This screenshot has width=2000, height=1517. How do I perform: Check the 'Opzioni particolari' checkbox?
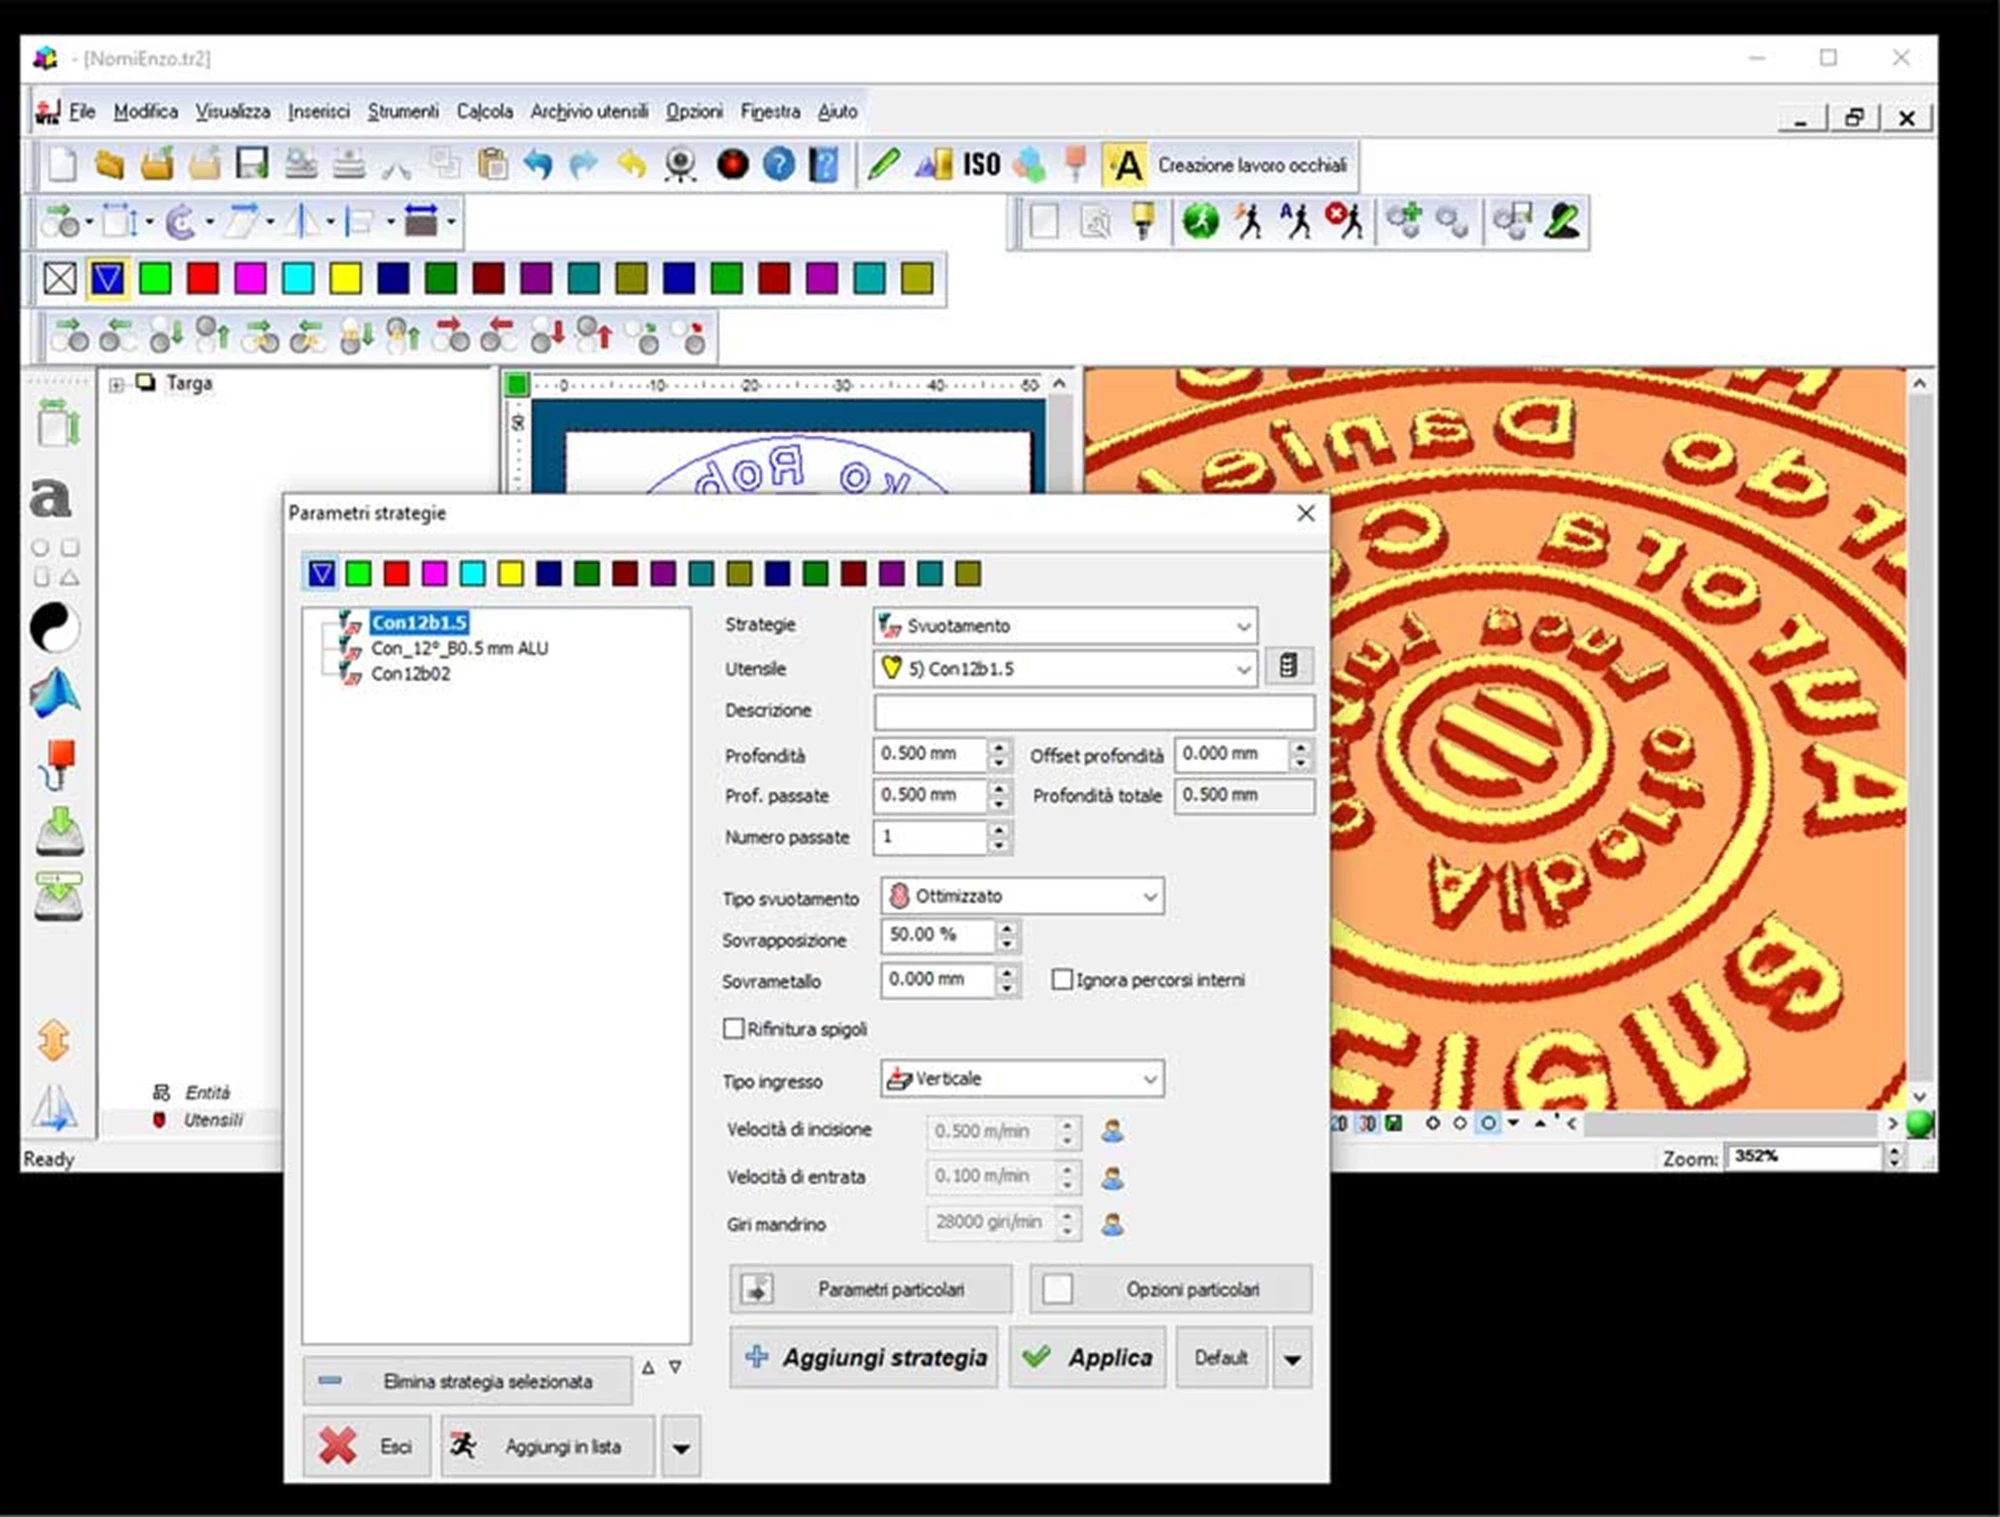(x=1057, y=1288)
